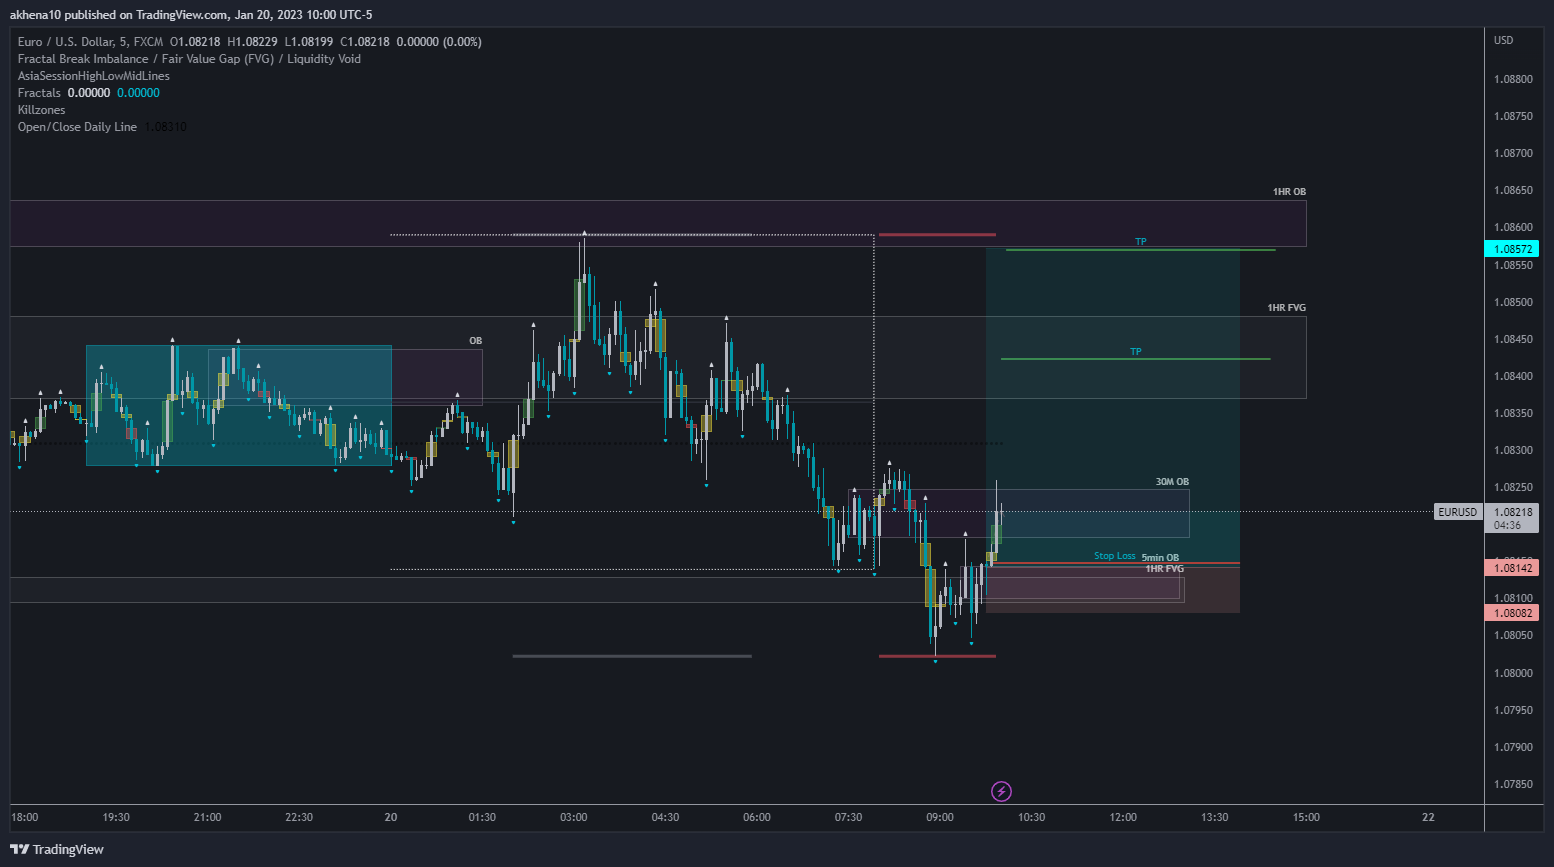The width and height of the screenshot is (1554, 867).
Task: Click the red 1.08082 price label
Action: pyautogui.click(x=1512, y=613)
